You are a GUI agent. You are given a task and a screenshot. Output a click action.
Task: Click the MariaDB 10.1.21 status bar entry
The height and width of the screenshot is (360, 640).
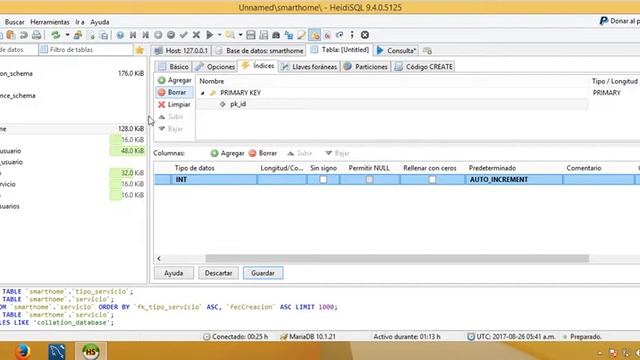tap(308, 337)
